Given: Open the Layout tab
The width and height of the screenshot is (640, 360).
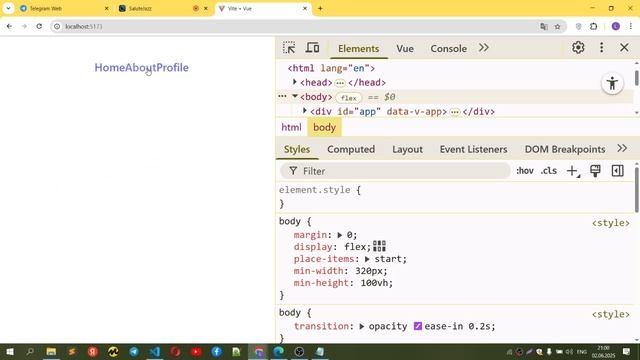Looking at the screenshot, I should tap(407, 149).
